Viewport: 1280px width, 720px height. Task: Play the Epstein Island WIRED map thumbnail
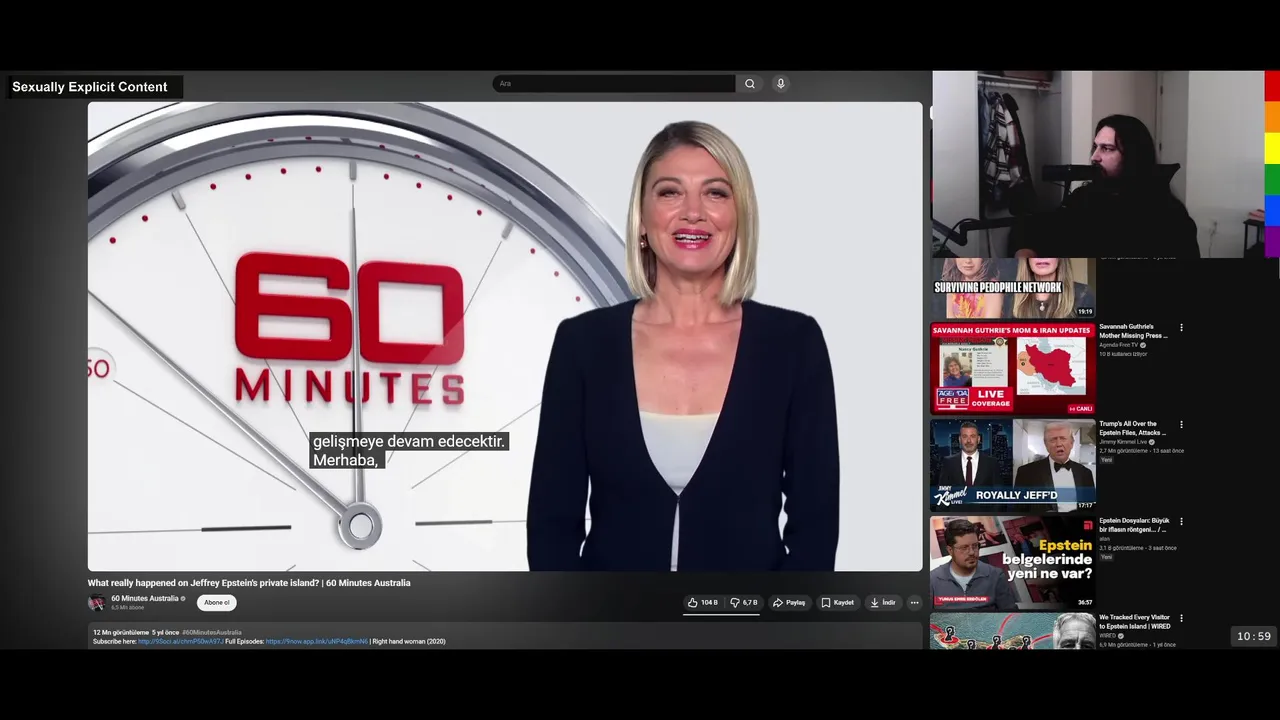(x=1013, y=631)
